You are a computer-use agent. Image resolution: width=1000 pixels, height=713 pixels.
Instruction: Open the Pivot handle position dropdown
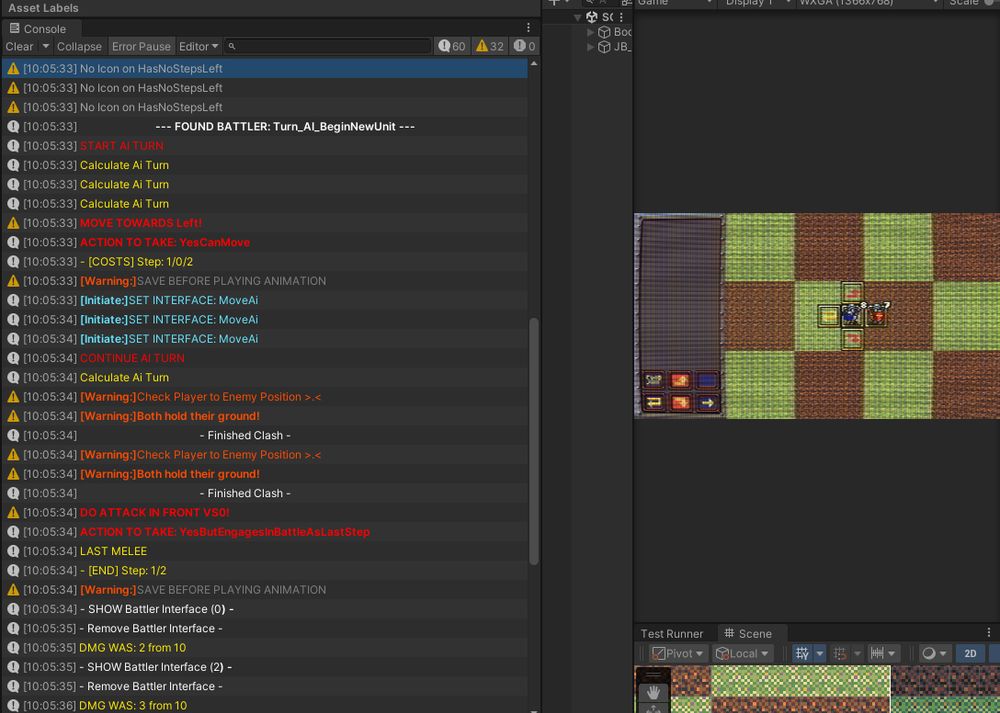[x=678, y=653]
